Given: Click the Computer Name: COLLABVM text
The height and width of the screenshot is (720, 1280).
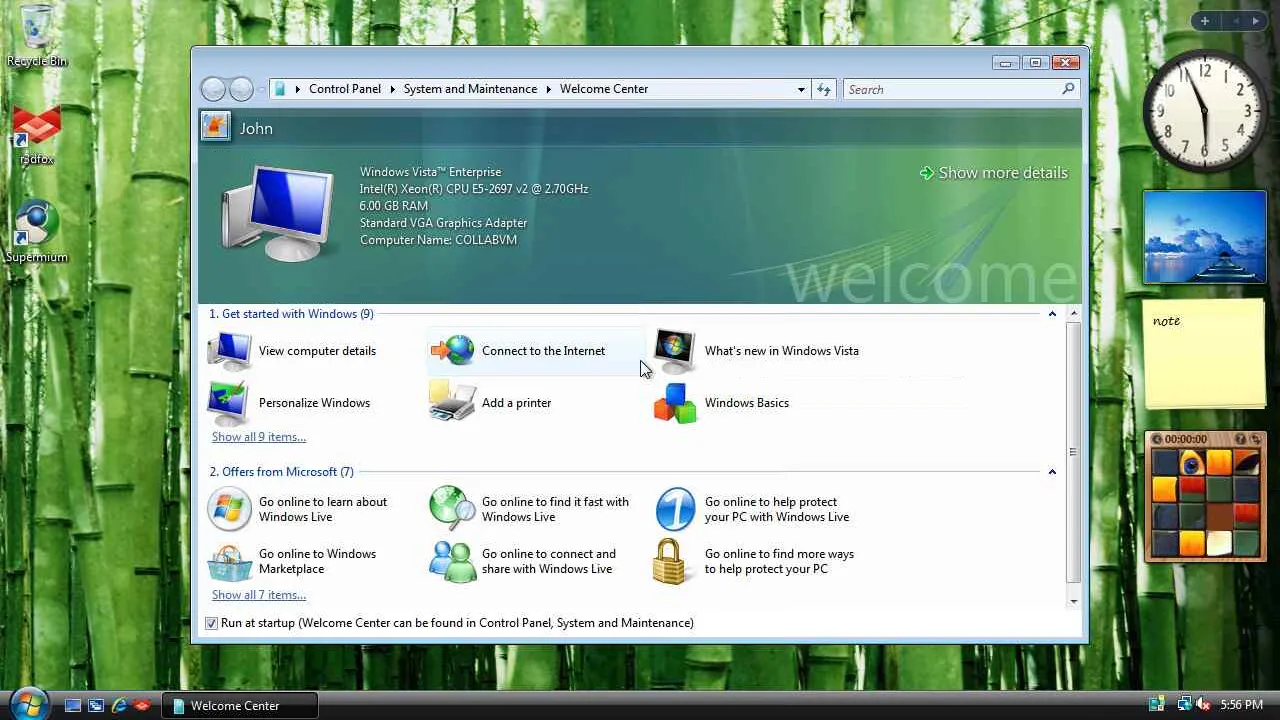Looking at the screenshot, I should (438, 240).
